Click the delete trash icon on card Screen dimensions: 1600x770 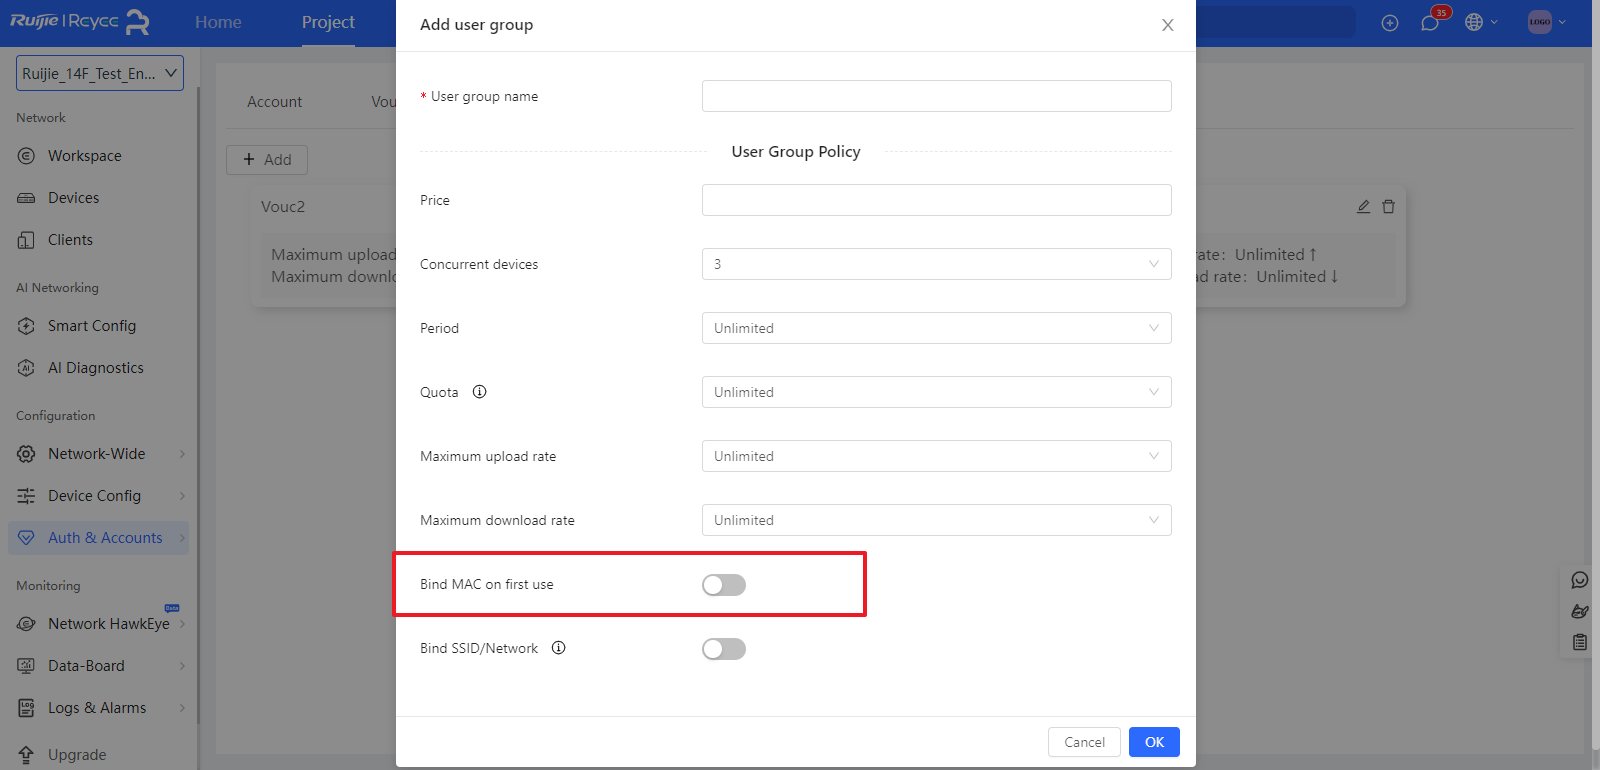[x=1388, y=207]
